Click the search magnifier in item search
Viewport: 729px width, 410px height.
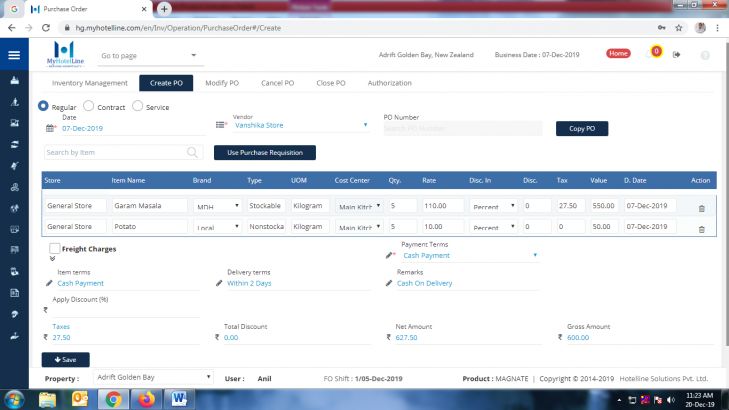(192, 152)
